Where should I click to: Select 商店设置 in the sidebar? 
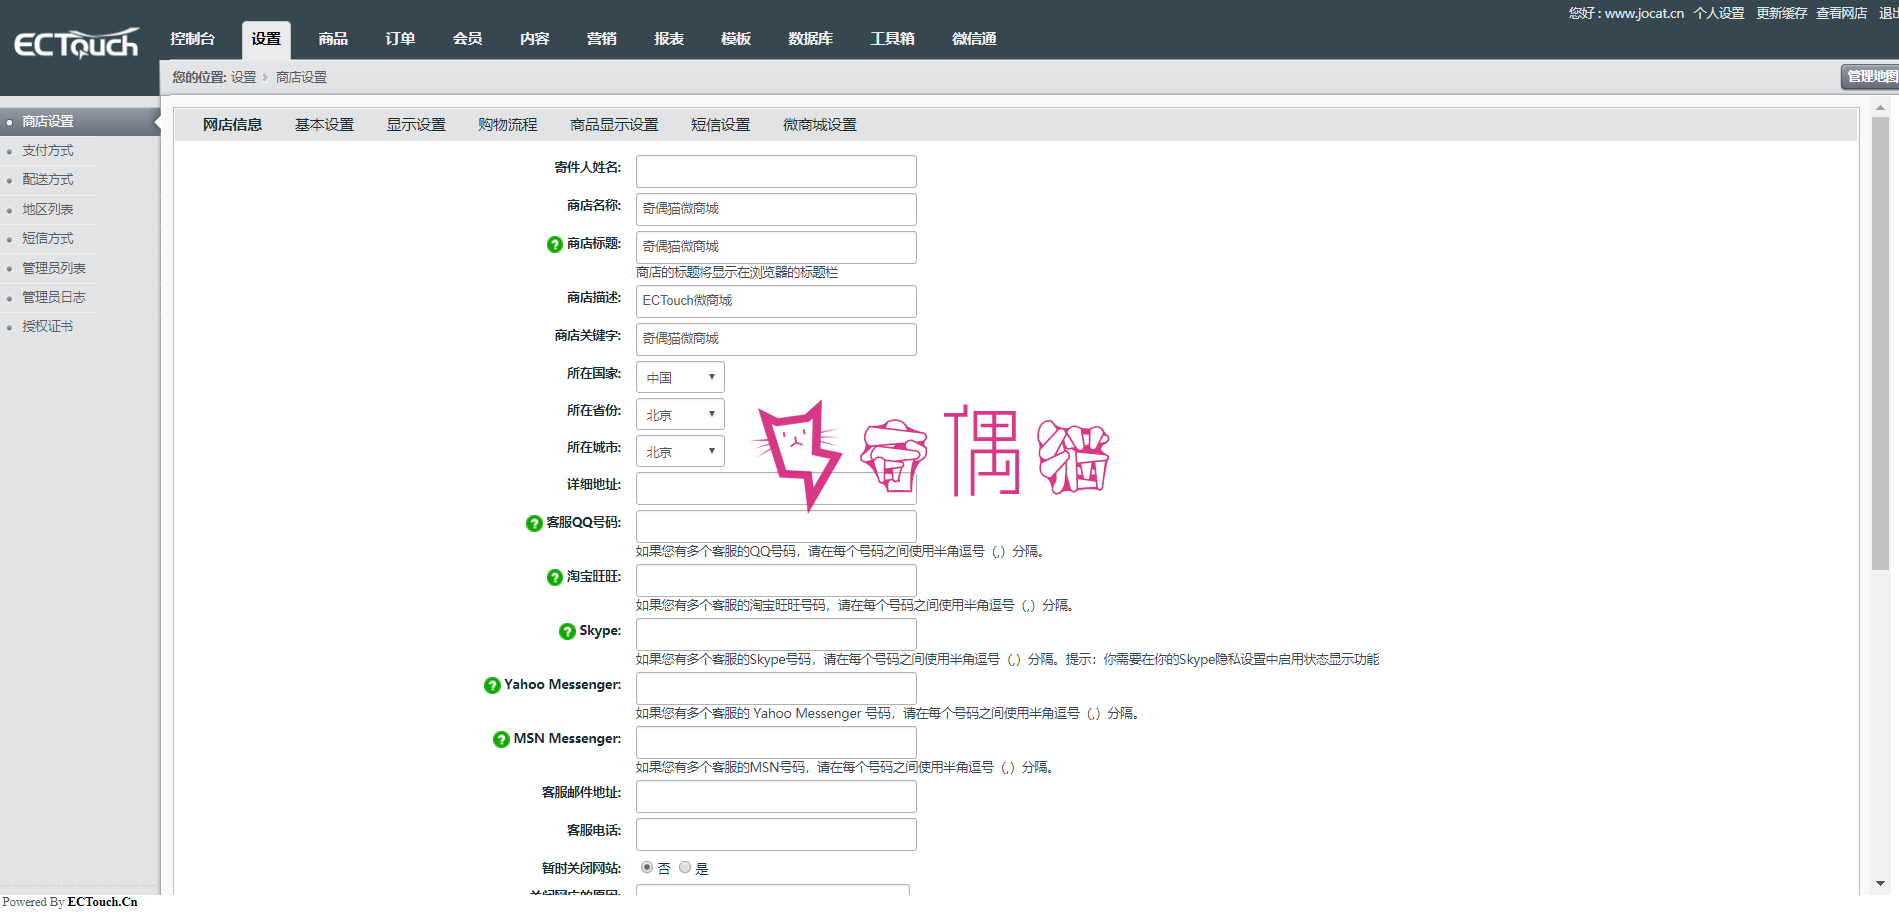tap(80, 121)
